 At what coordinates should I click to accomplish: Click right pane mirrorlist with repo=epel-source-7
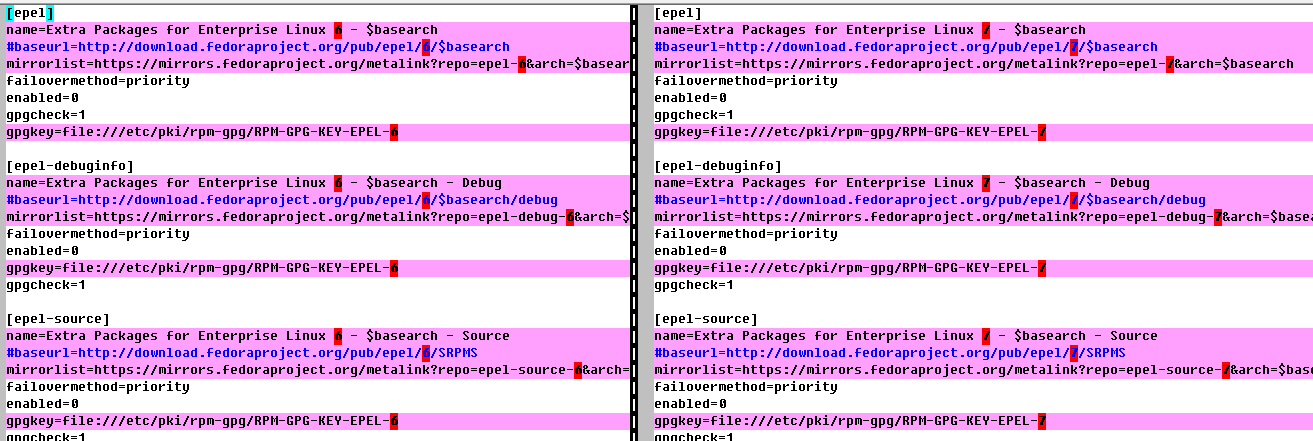click(x=983, y=370)
